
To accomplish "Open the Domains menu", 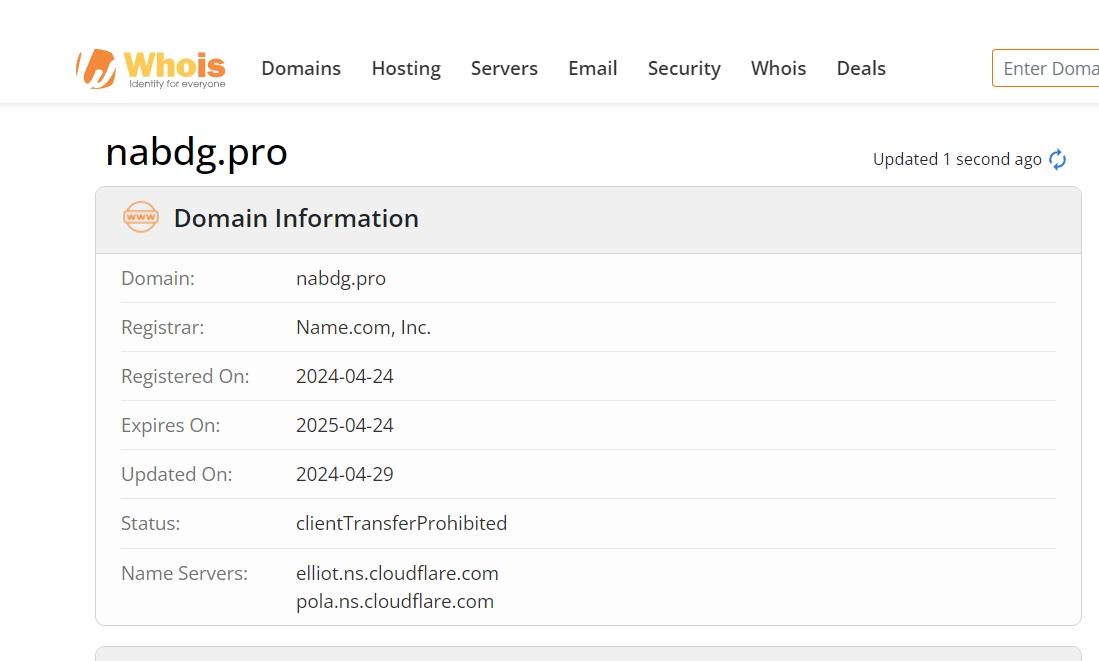I will pyautogui.click(x=301, y=68).
